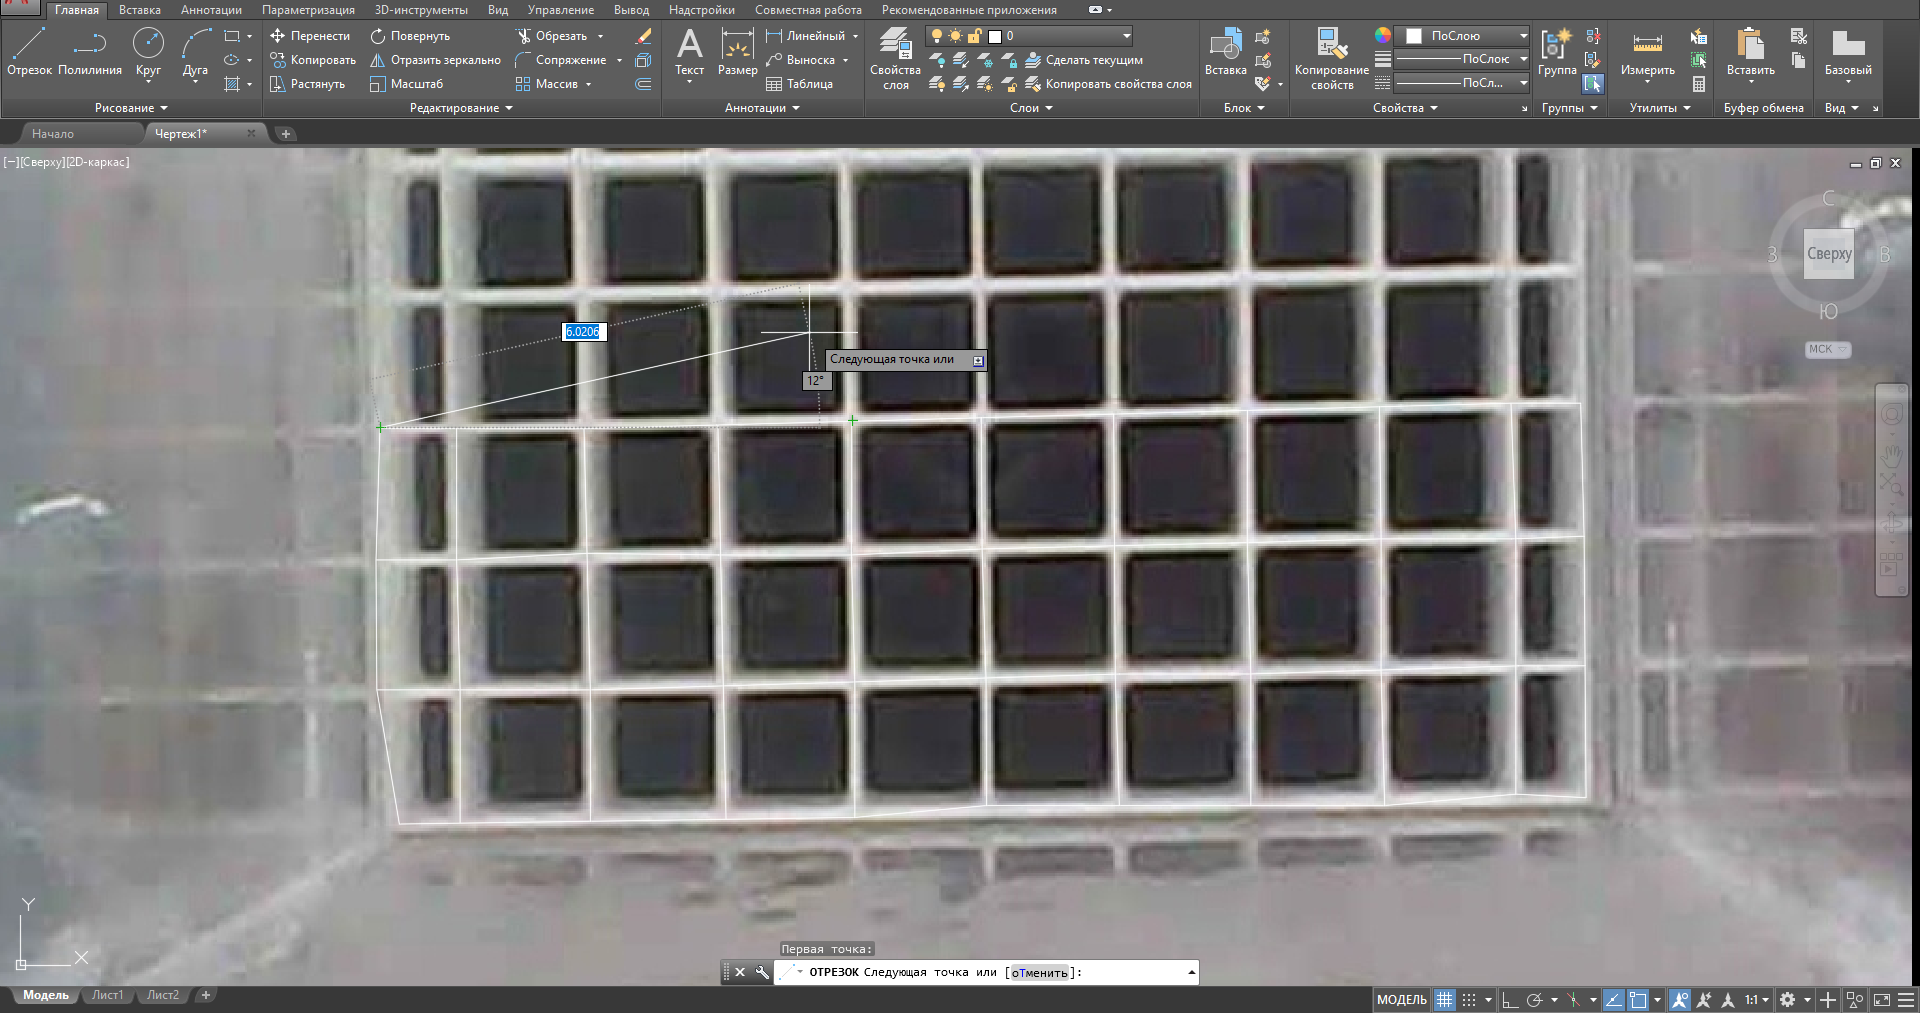Click отменить option in command line
Screen dimensions: 1920x1013
pos(1039,972)
